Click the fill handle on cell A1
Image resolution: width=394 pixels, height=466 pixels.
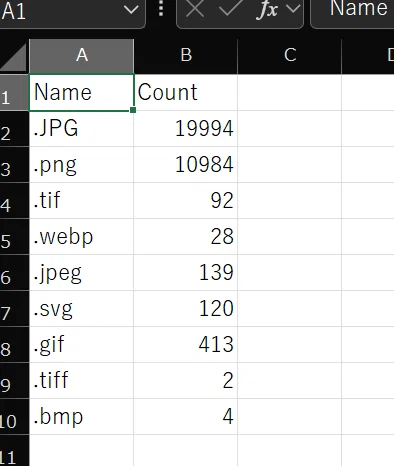(133, 110)
